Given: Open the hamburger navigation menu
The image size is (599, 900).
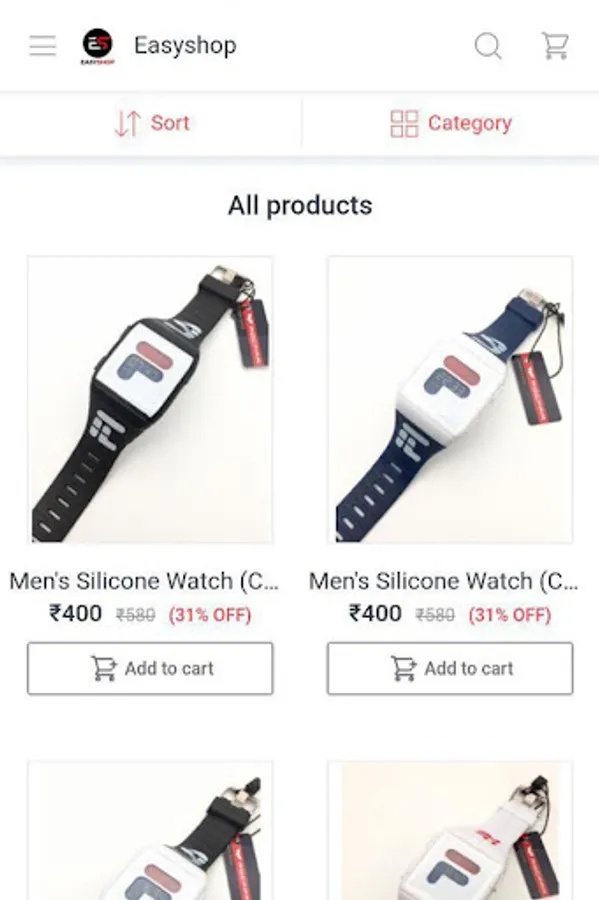Looking at the screenshot, I should 42,45.
